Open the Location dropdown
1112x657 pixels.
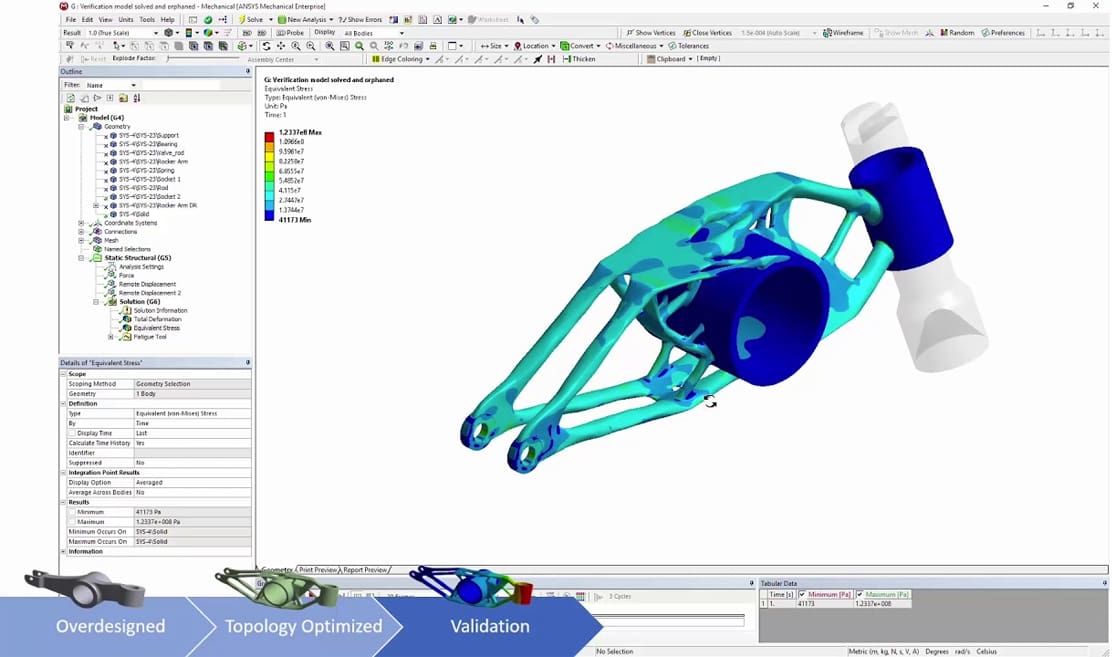tap(535, 46)
